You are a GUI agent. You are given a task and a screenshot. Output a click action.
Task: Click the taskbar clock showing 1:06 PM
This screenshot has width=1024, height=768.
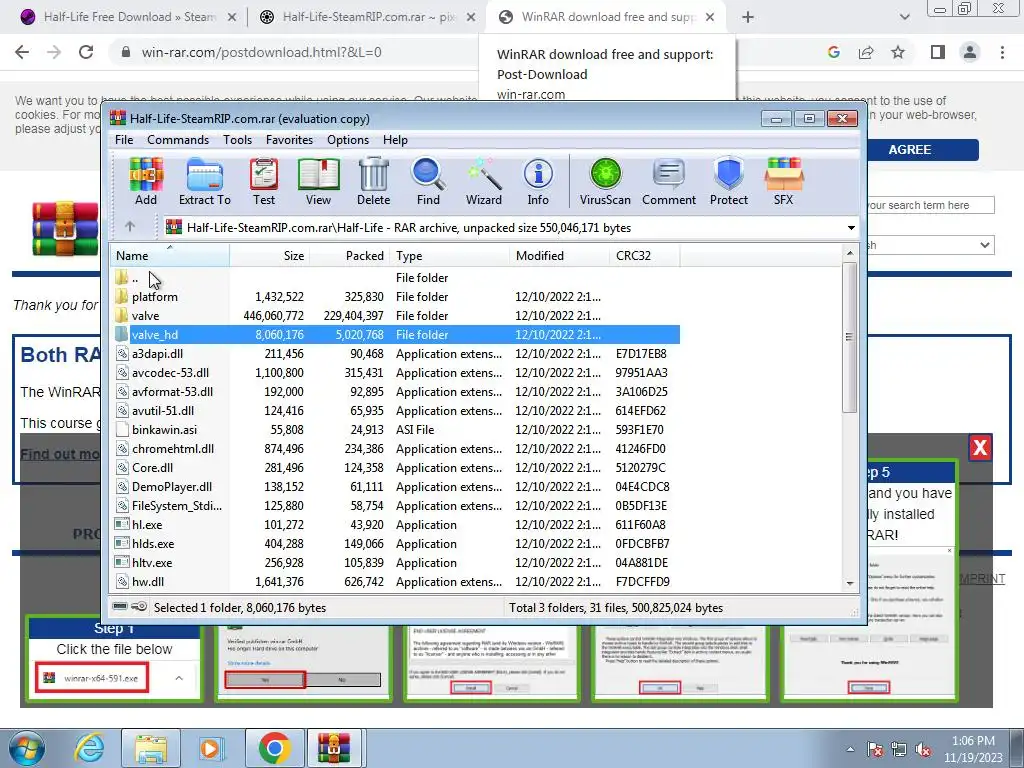[972, 749]
